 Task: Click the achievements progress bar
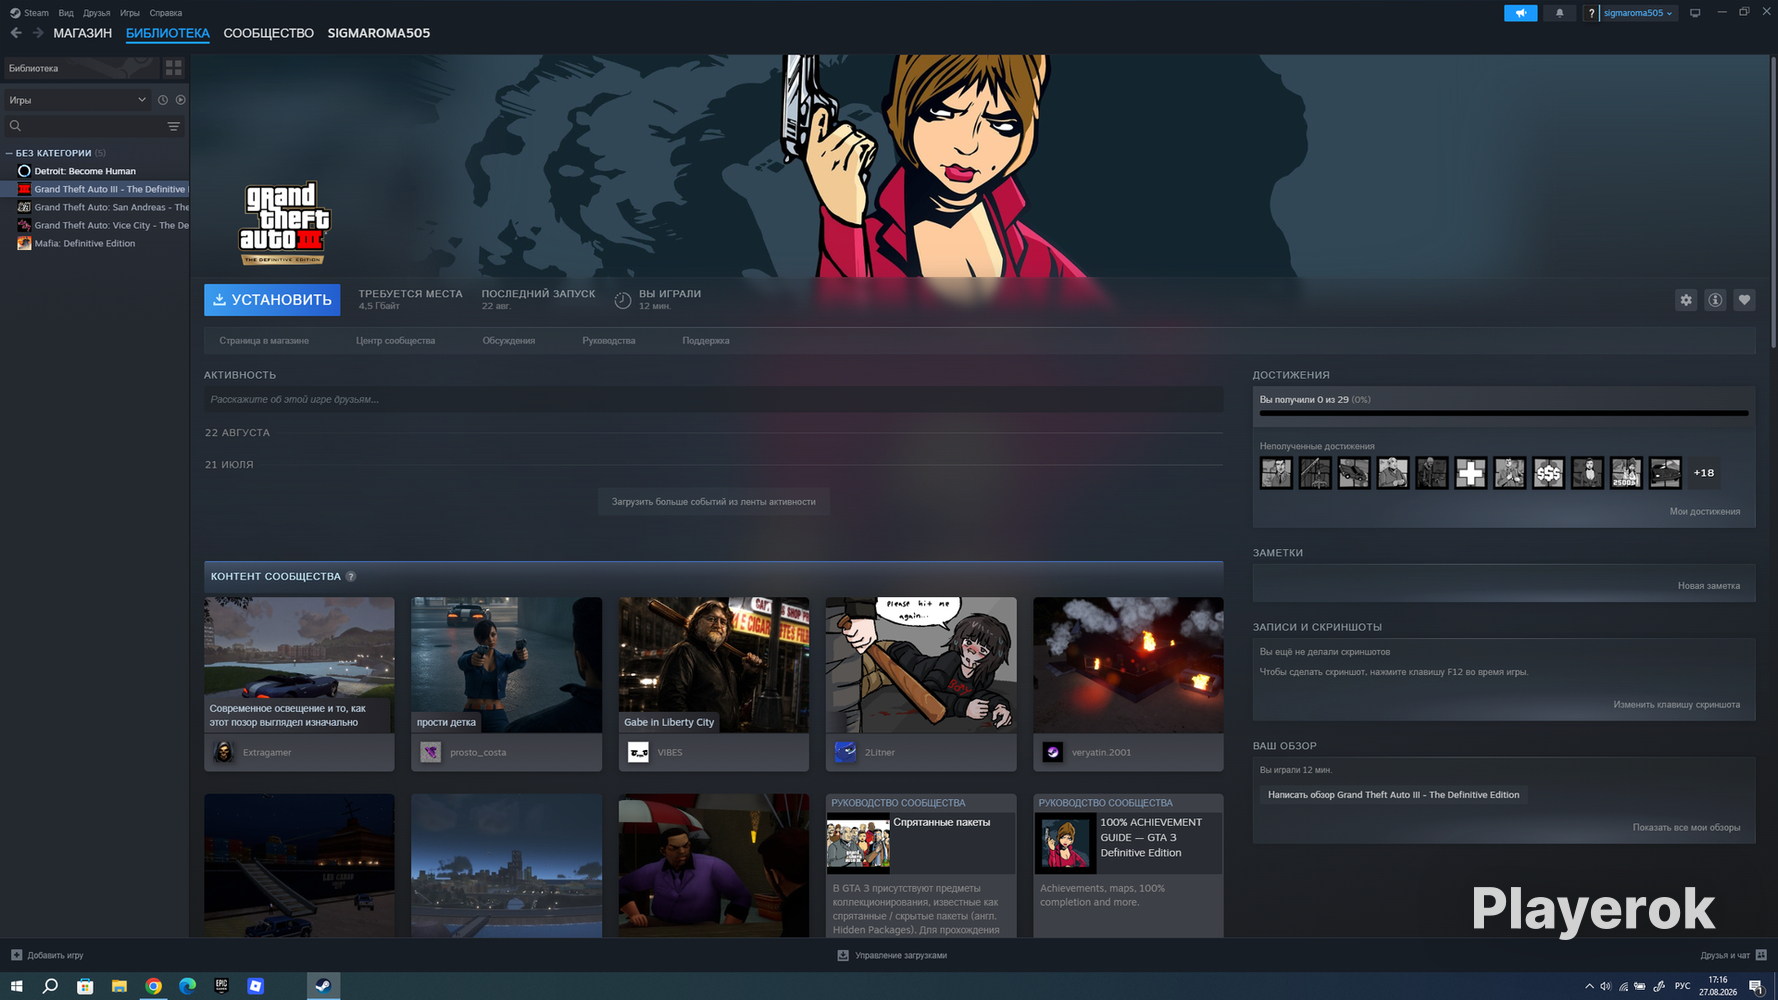click(x=1504, y=413)
